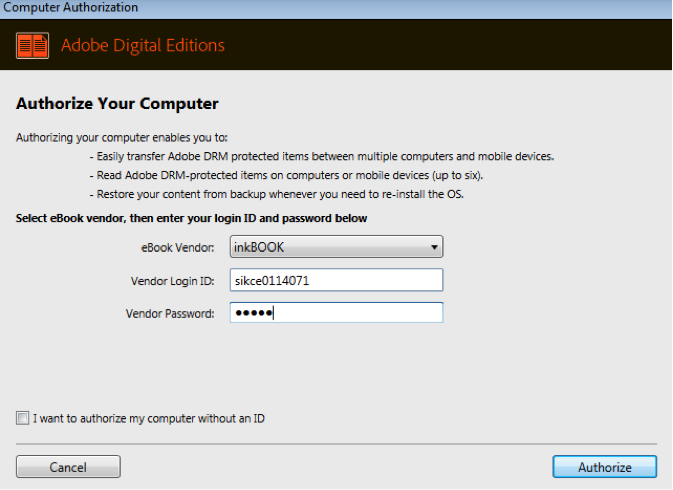Click the Computer Authorization window title
This screenshot has height=490, width=673.
(70, 7)
